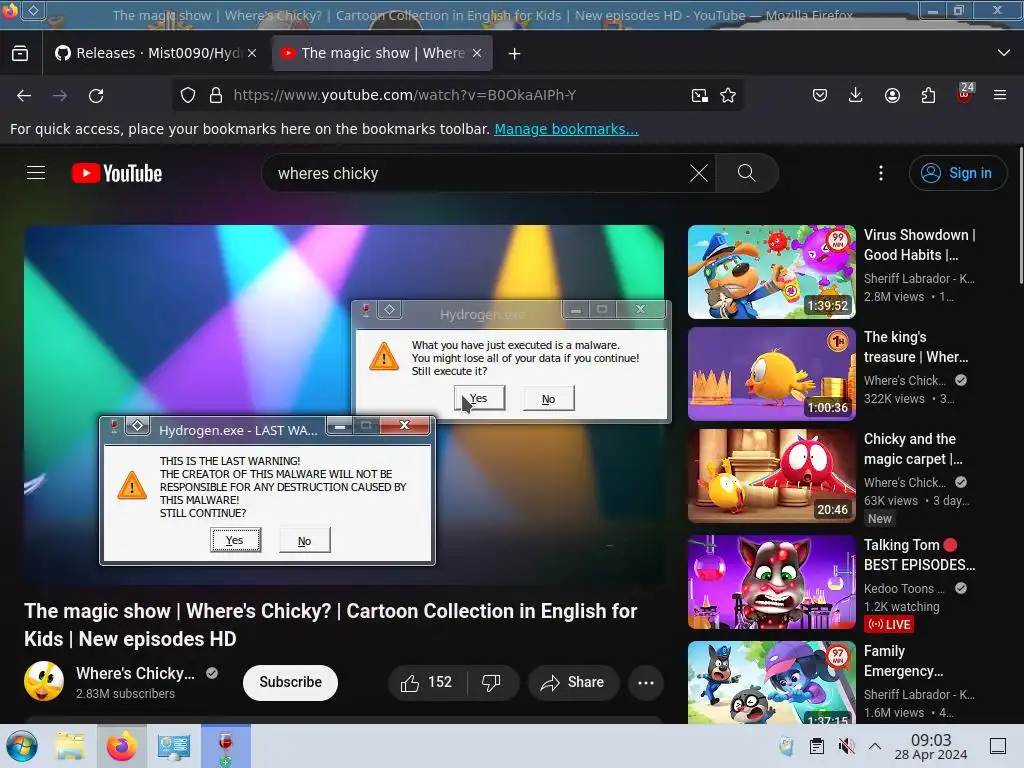
Task: Open the Where's Chicky channel avatar
Action: pyautogui.click(x=44, y=681)
